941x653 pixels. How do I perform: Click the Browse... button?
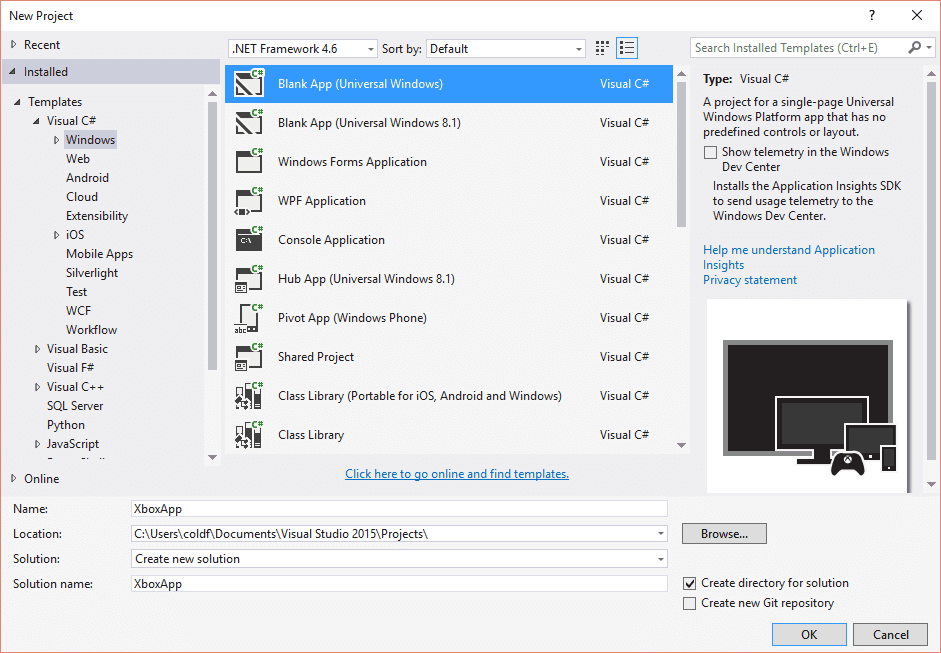tap(724, 534)
